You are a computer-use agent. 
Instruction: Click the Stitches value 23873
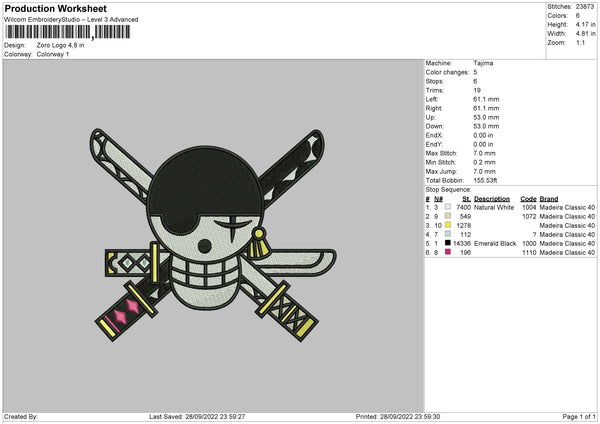click(x=585, y=7)
